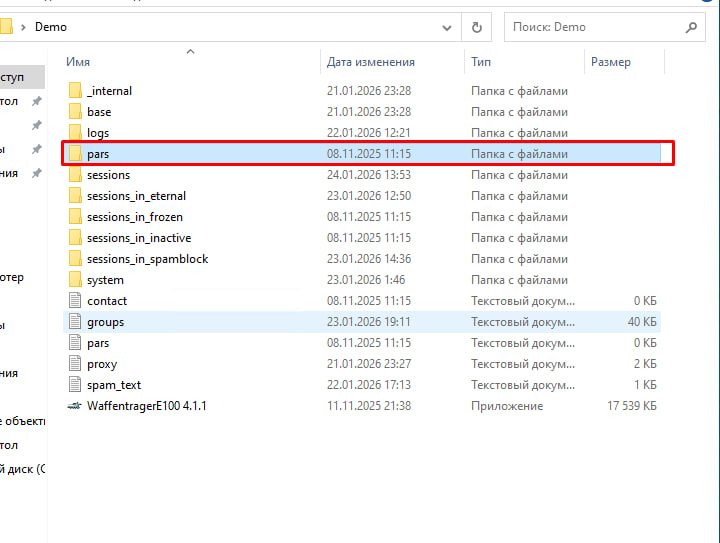Click the proxy text file icon

click(x=75, y=364)
